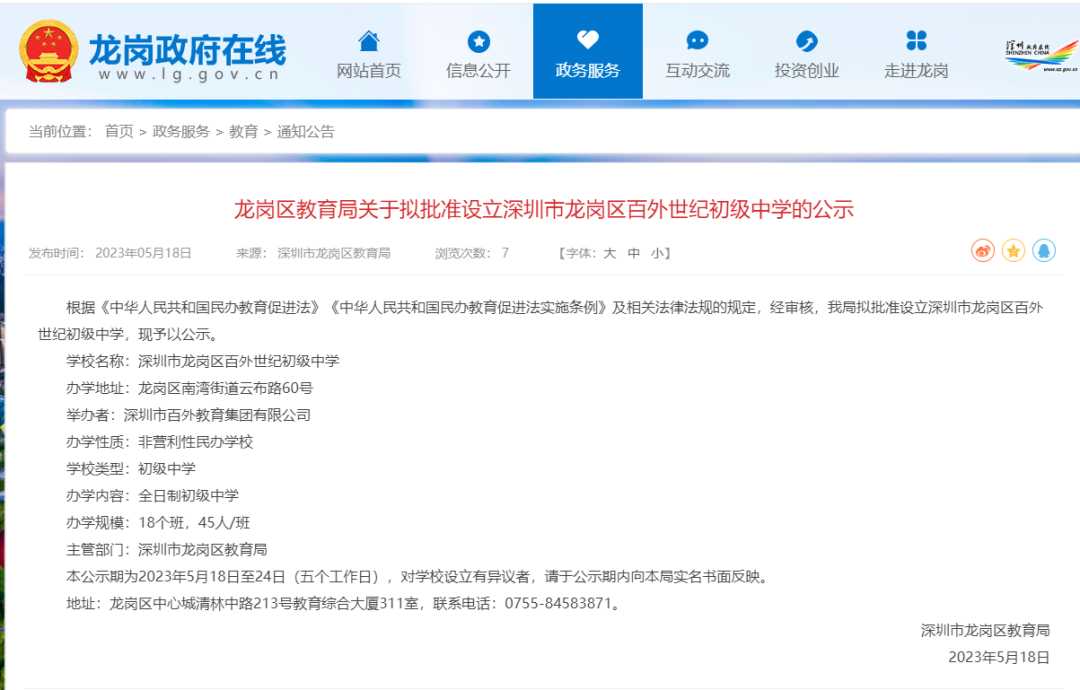Click the 学校名称 line
The height and width of the screenshot is (690, 1080).
coord(202,362)
